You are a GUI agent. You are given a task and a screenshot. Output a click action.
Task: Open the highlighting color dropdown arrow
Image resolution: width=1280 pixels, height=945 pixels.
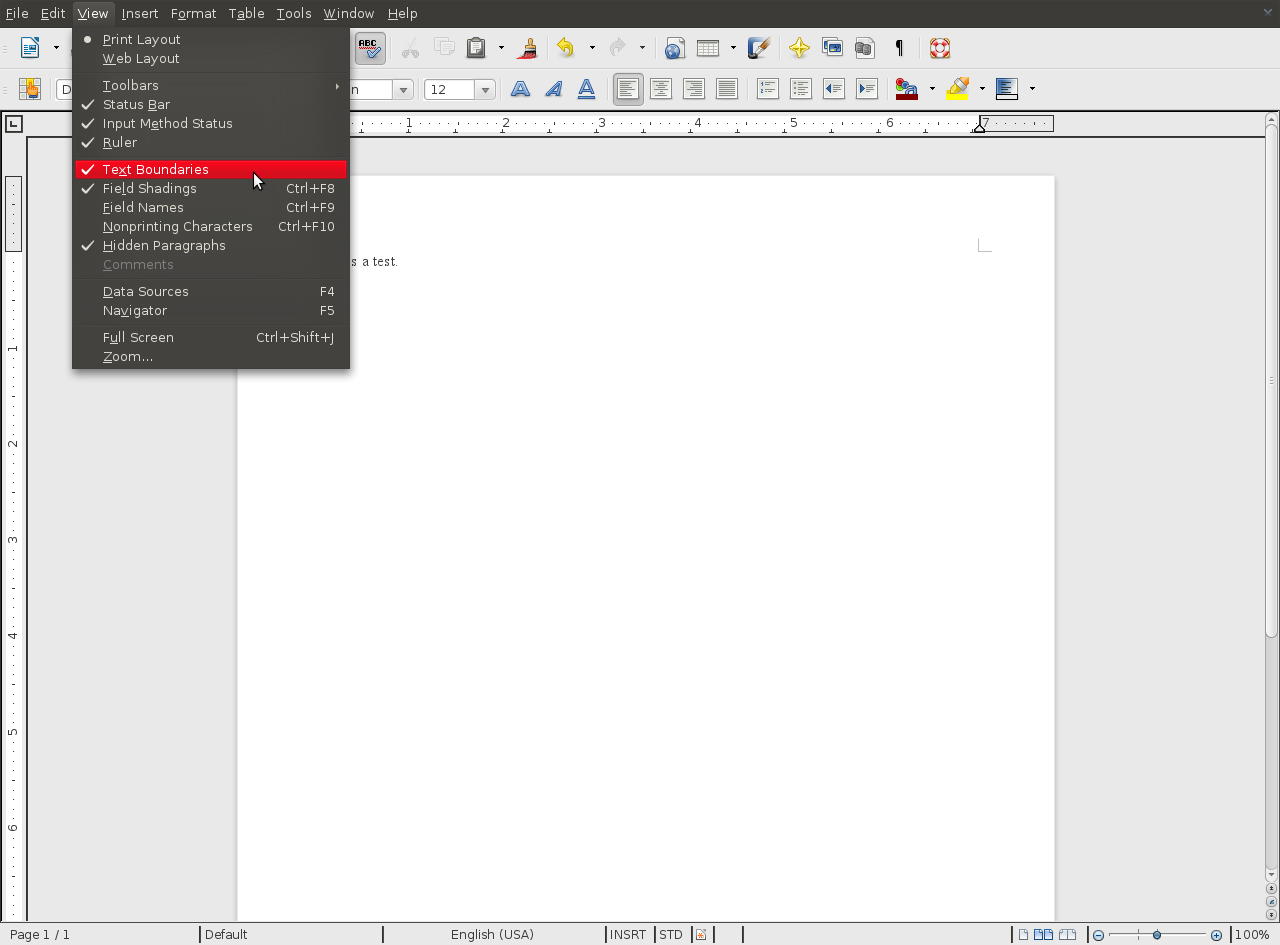click(982, 89)
